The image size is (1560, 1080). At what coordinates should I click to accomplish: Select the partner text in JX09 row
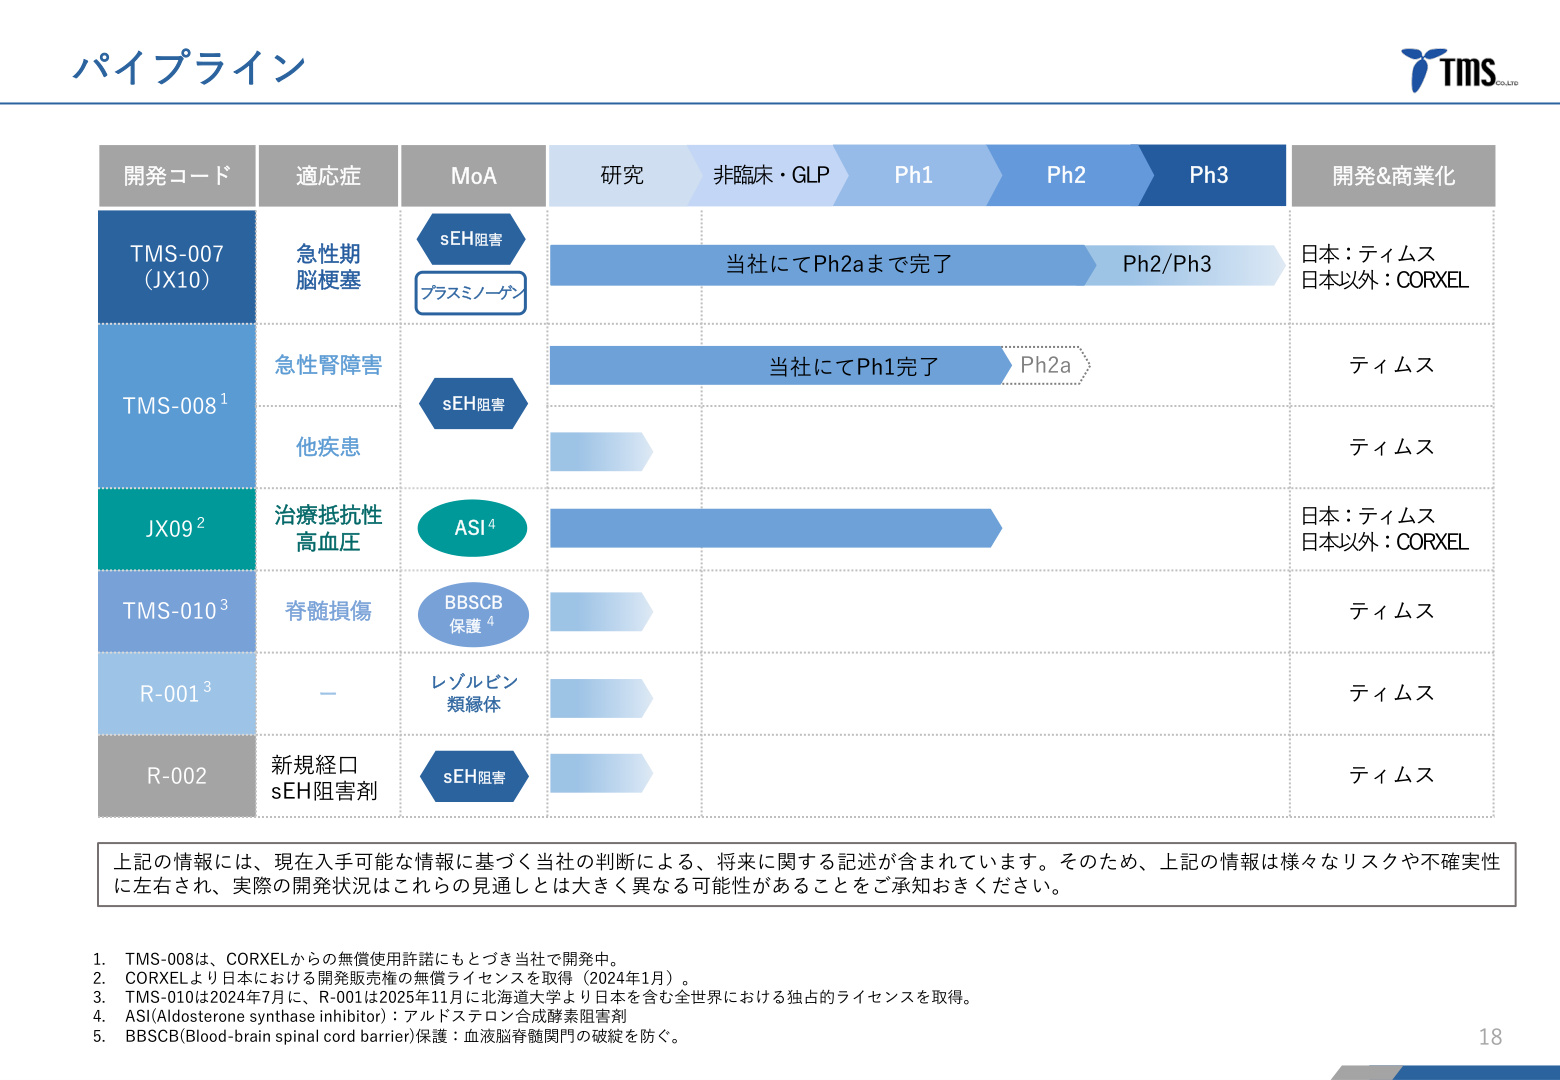[1385, 529]
